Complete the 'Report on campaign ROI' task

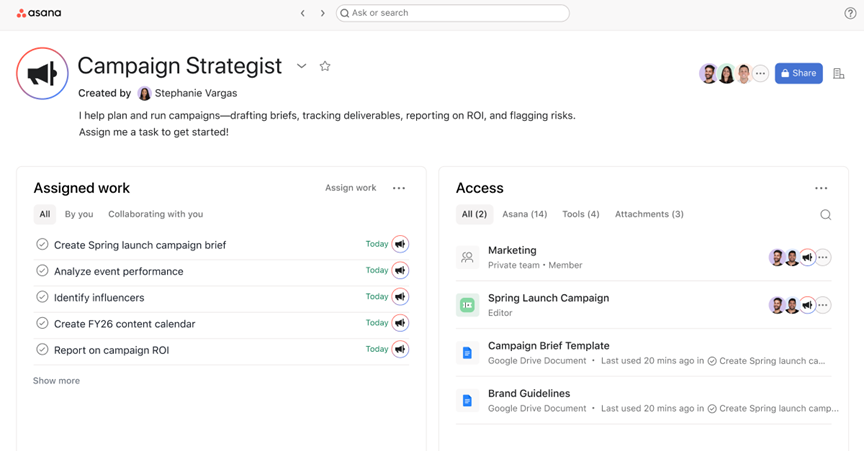click(42, 349)
